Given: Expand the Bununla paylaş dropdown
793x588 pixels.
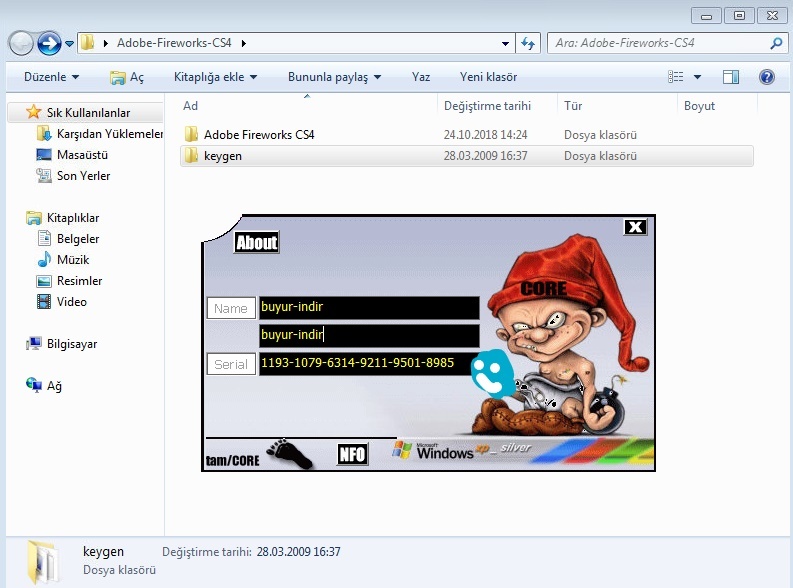Looking at the screenshot, I should point(334,77).
